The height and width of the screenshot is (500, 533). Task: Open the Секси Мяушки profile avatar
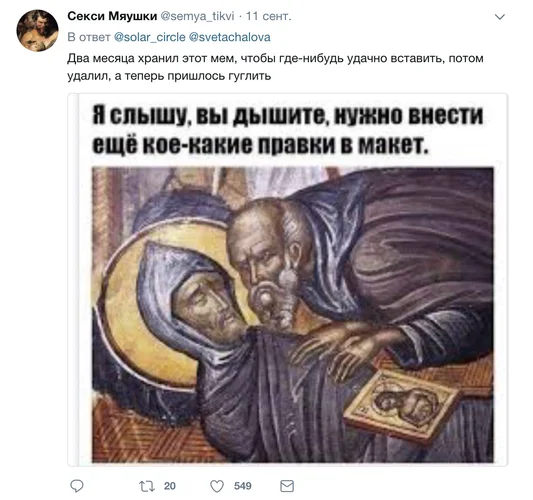[37, 31]
